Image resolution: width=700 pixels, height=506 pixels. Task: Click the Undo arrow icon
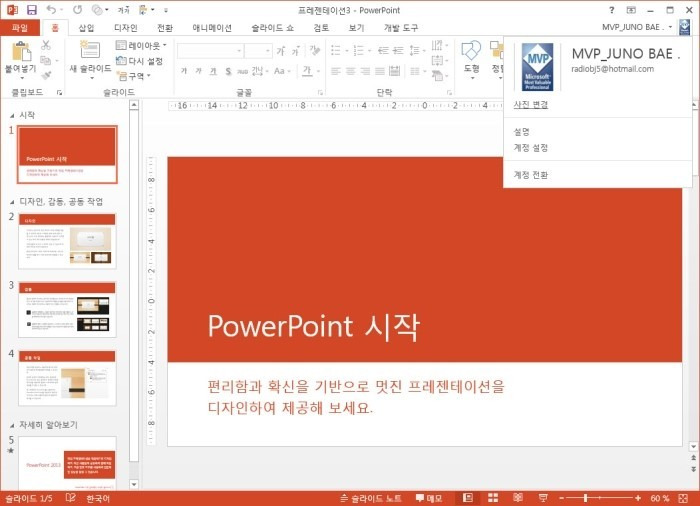(x=51, y=9)
